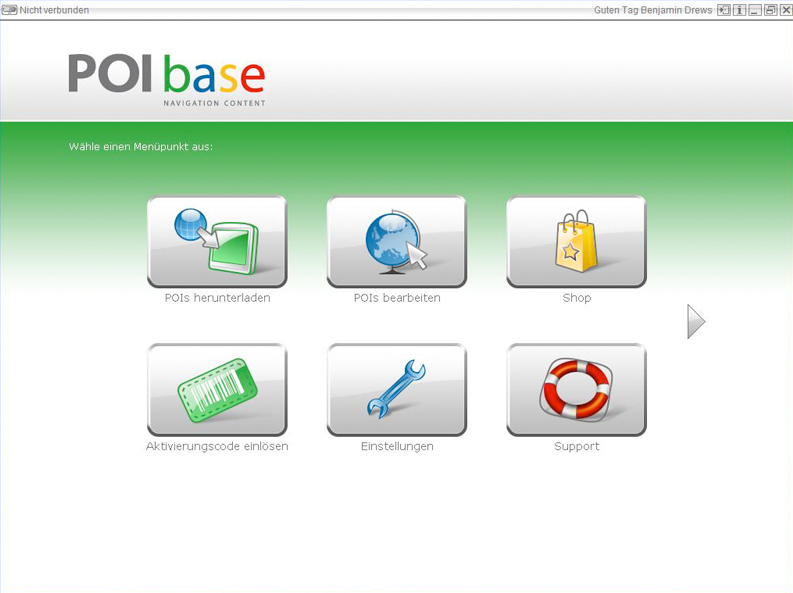This screenshot has height=593, width=793.
Task: Click the Support text label
Action: 576,446
